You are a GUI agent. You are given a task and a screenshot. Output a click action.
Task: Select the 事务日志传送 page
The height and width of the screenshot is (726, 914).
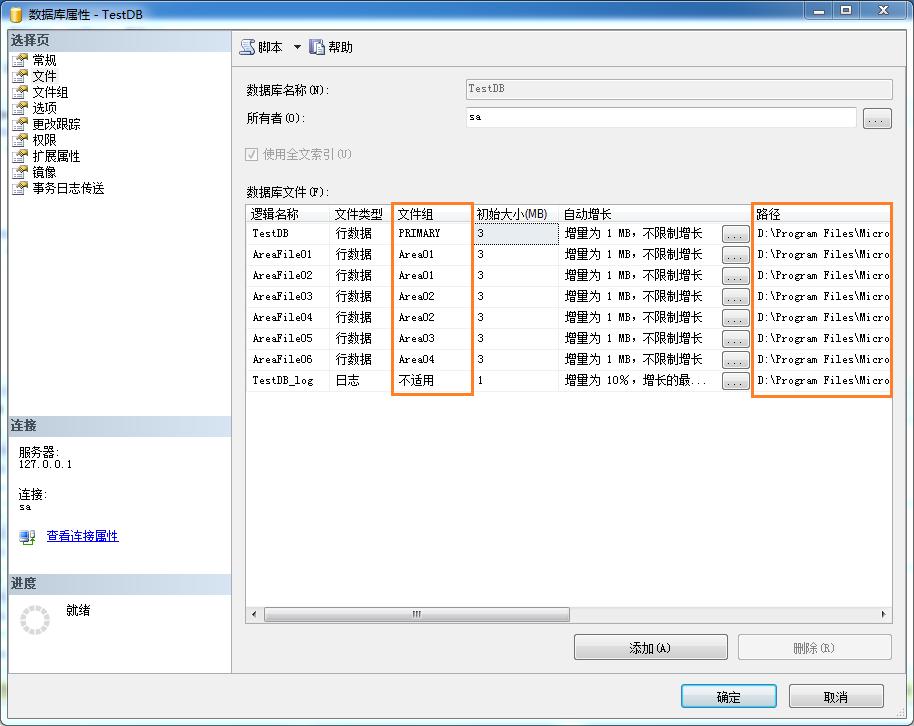[68, 188]
